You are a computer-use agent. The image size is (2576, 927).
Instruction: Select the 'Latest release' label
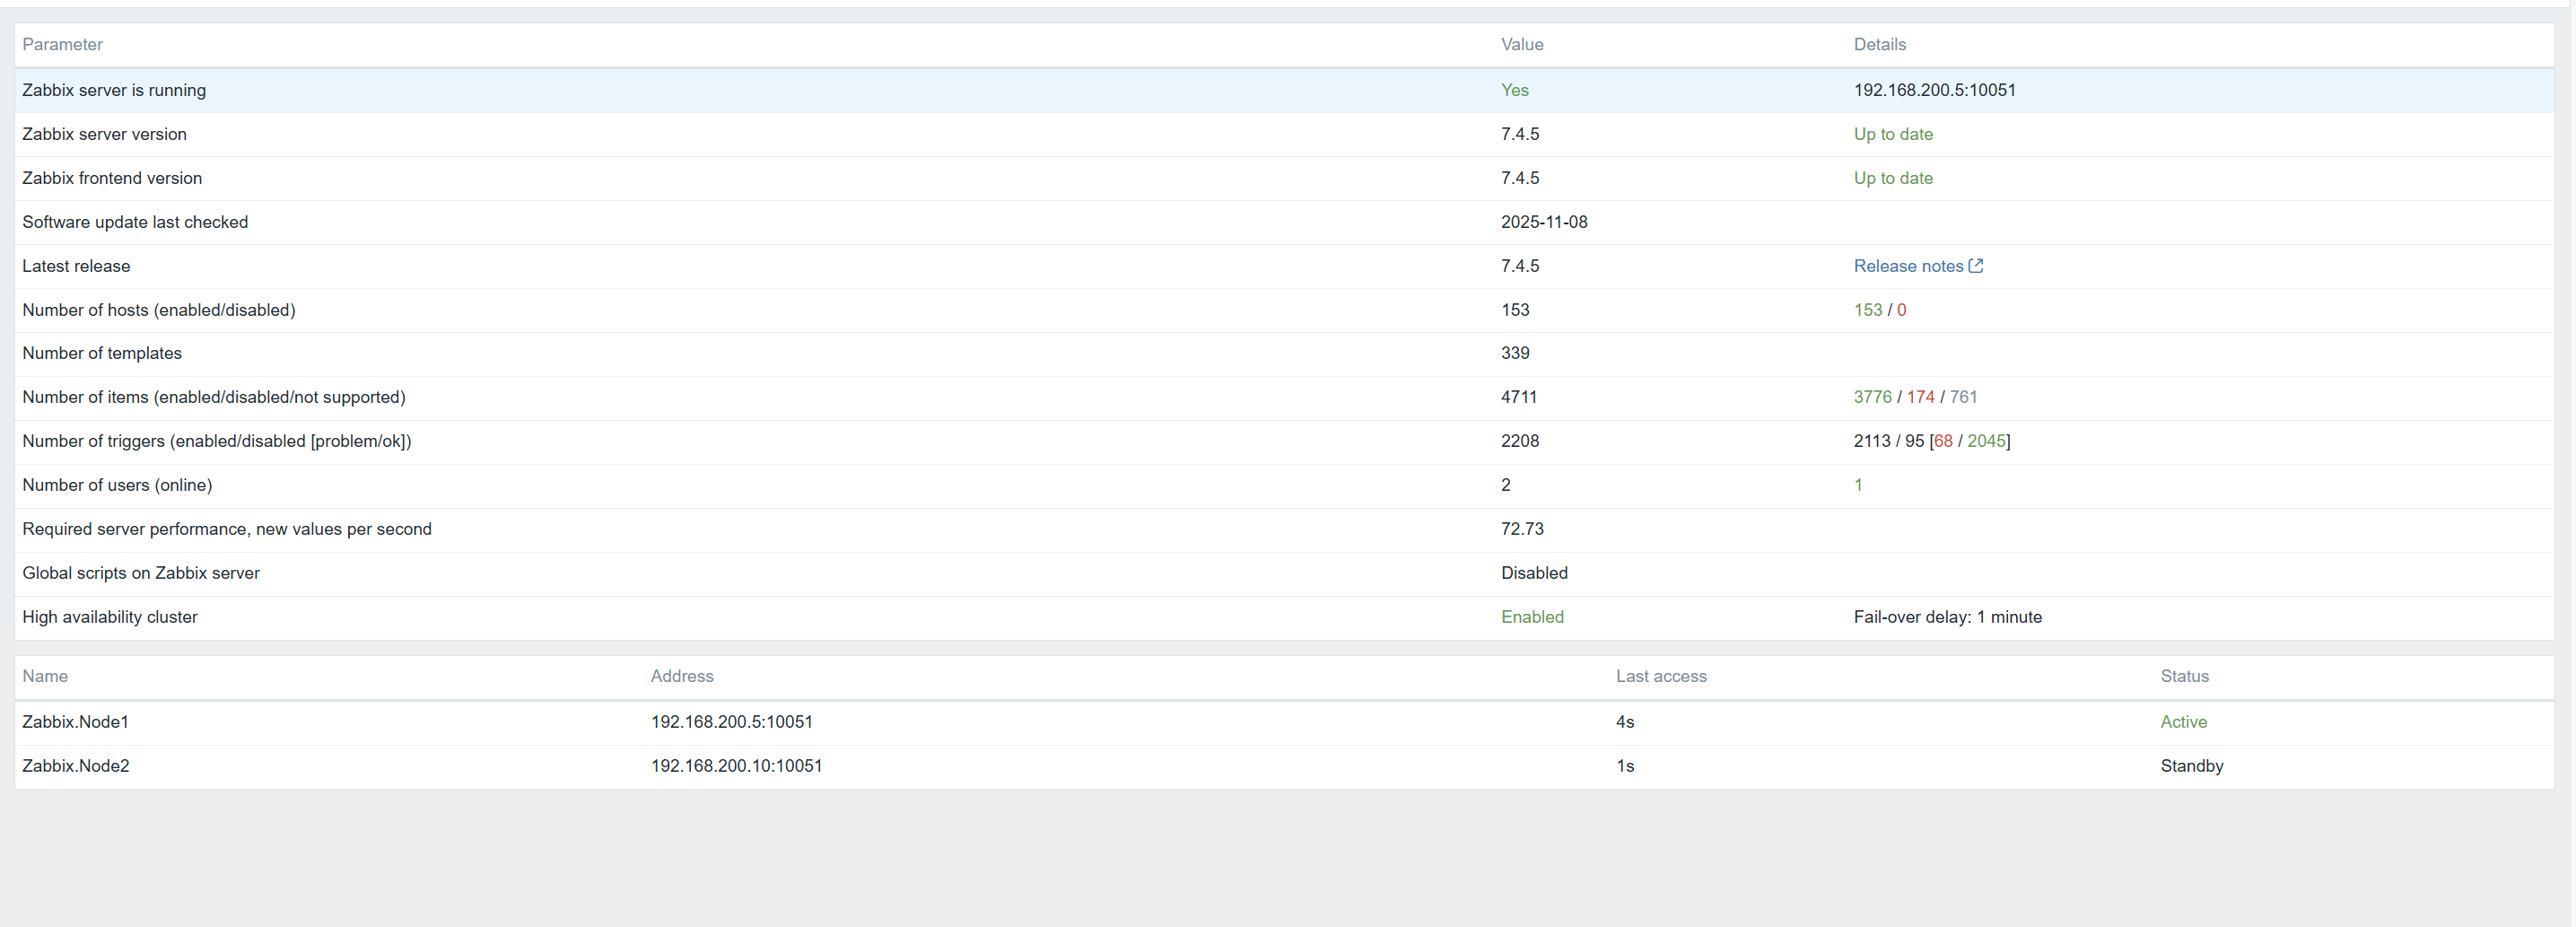tap(76, 266)
